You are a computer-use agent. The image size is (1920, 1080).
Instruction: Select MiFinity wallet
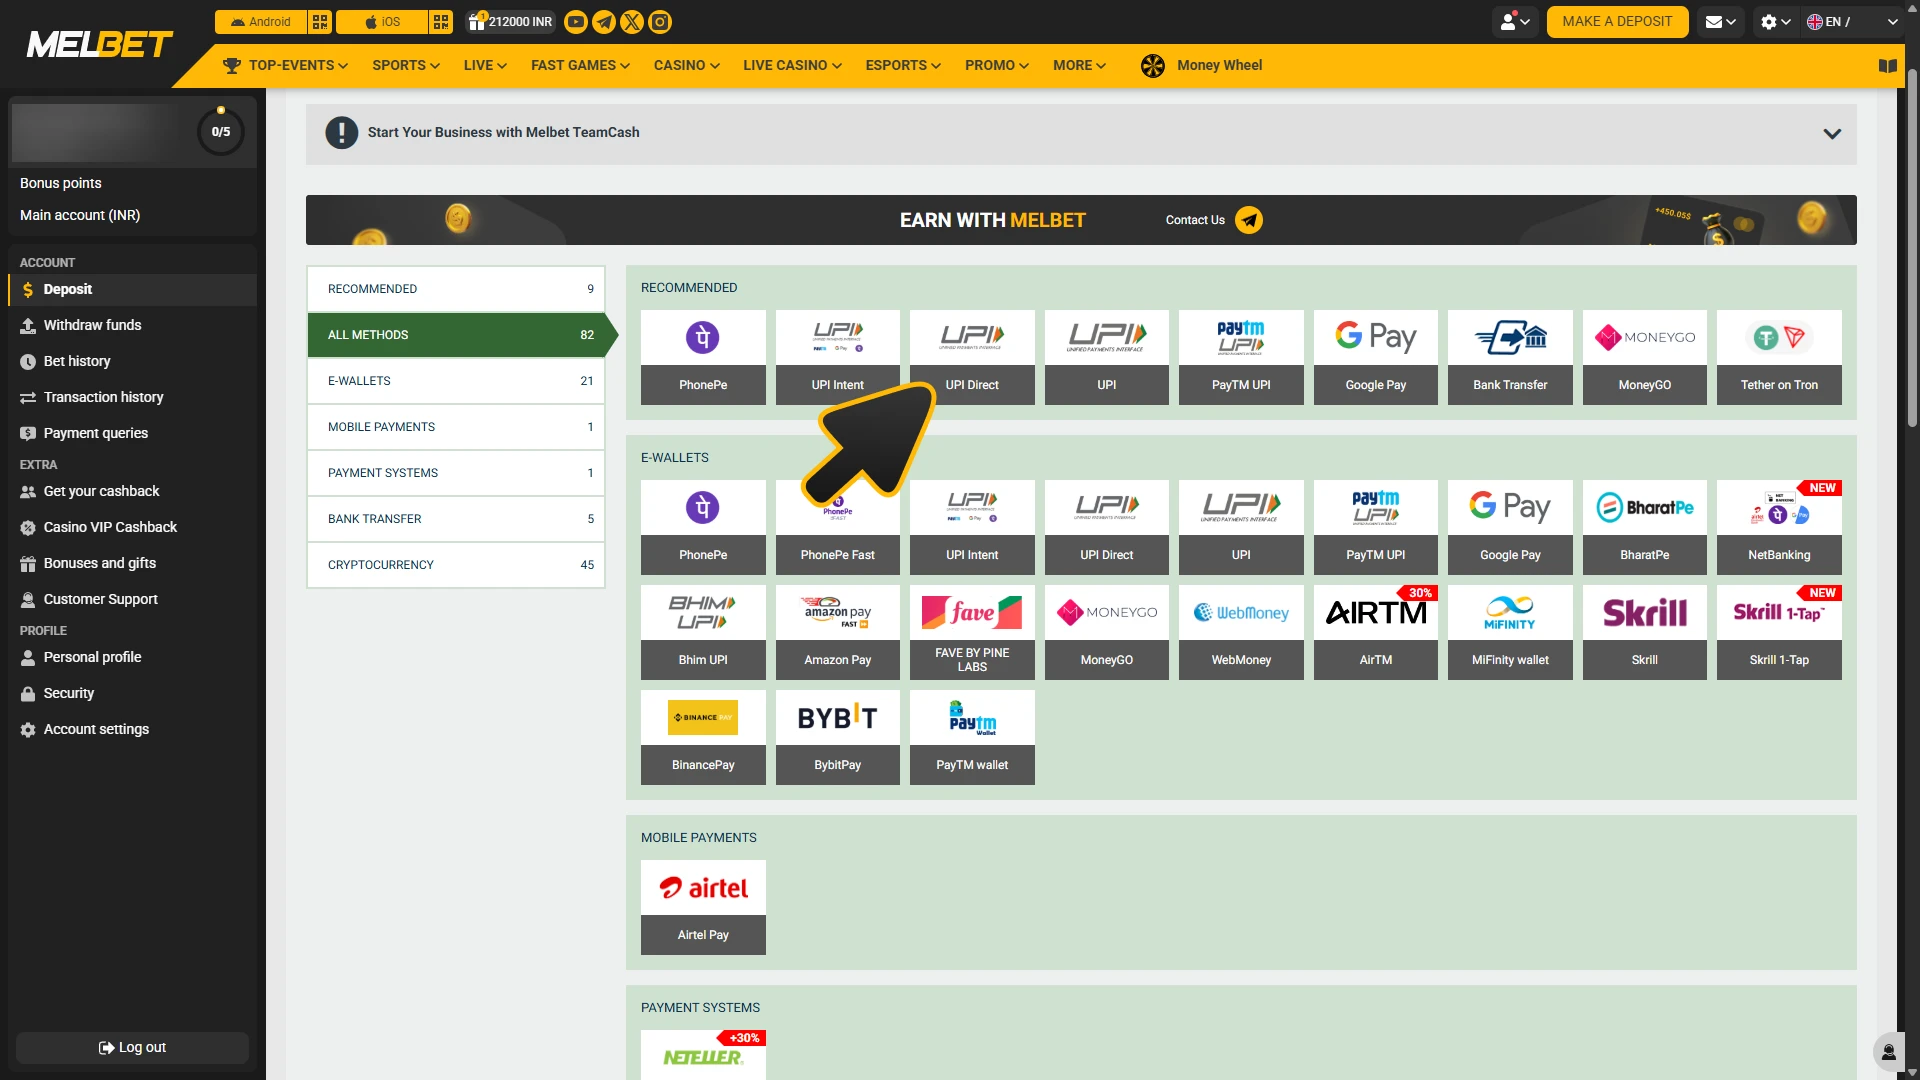[1510, 632]
